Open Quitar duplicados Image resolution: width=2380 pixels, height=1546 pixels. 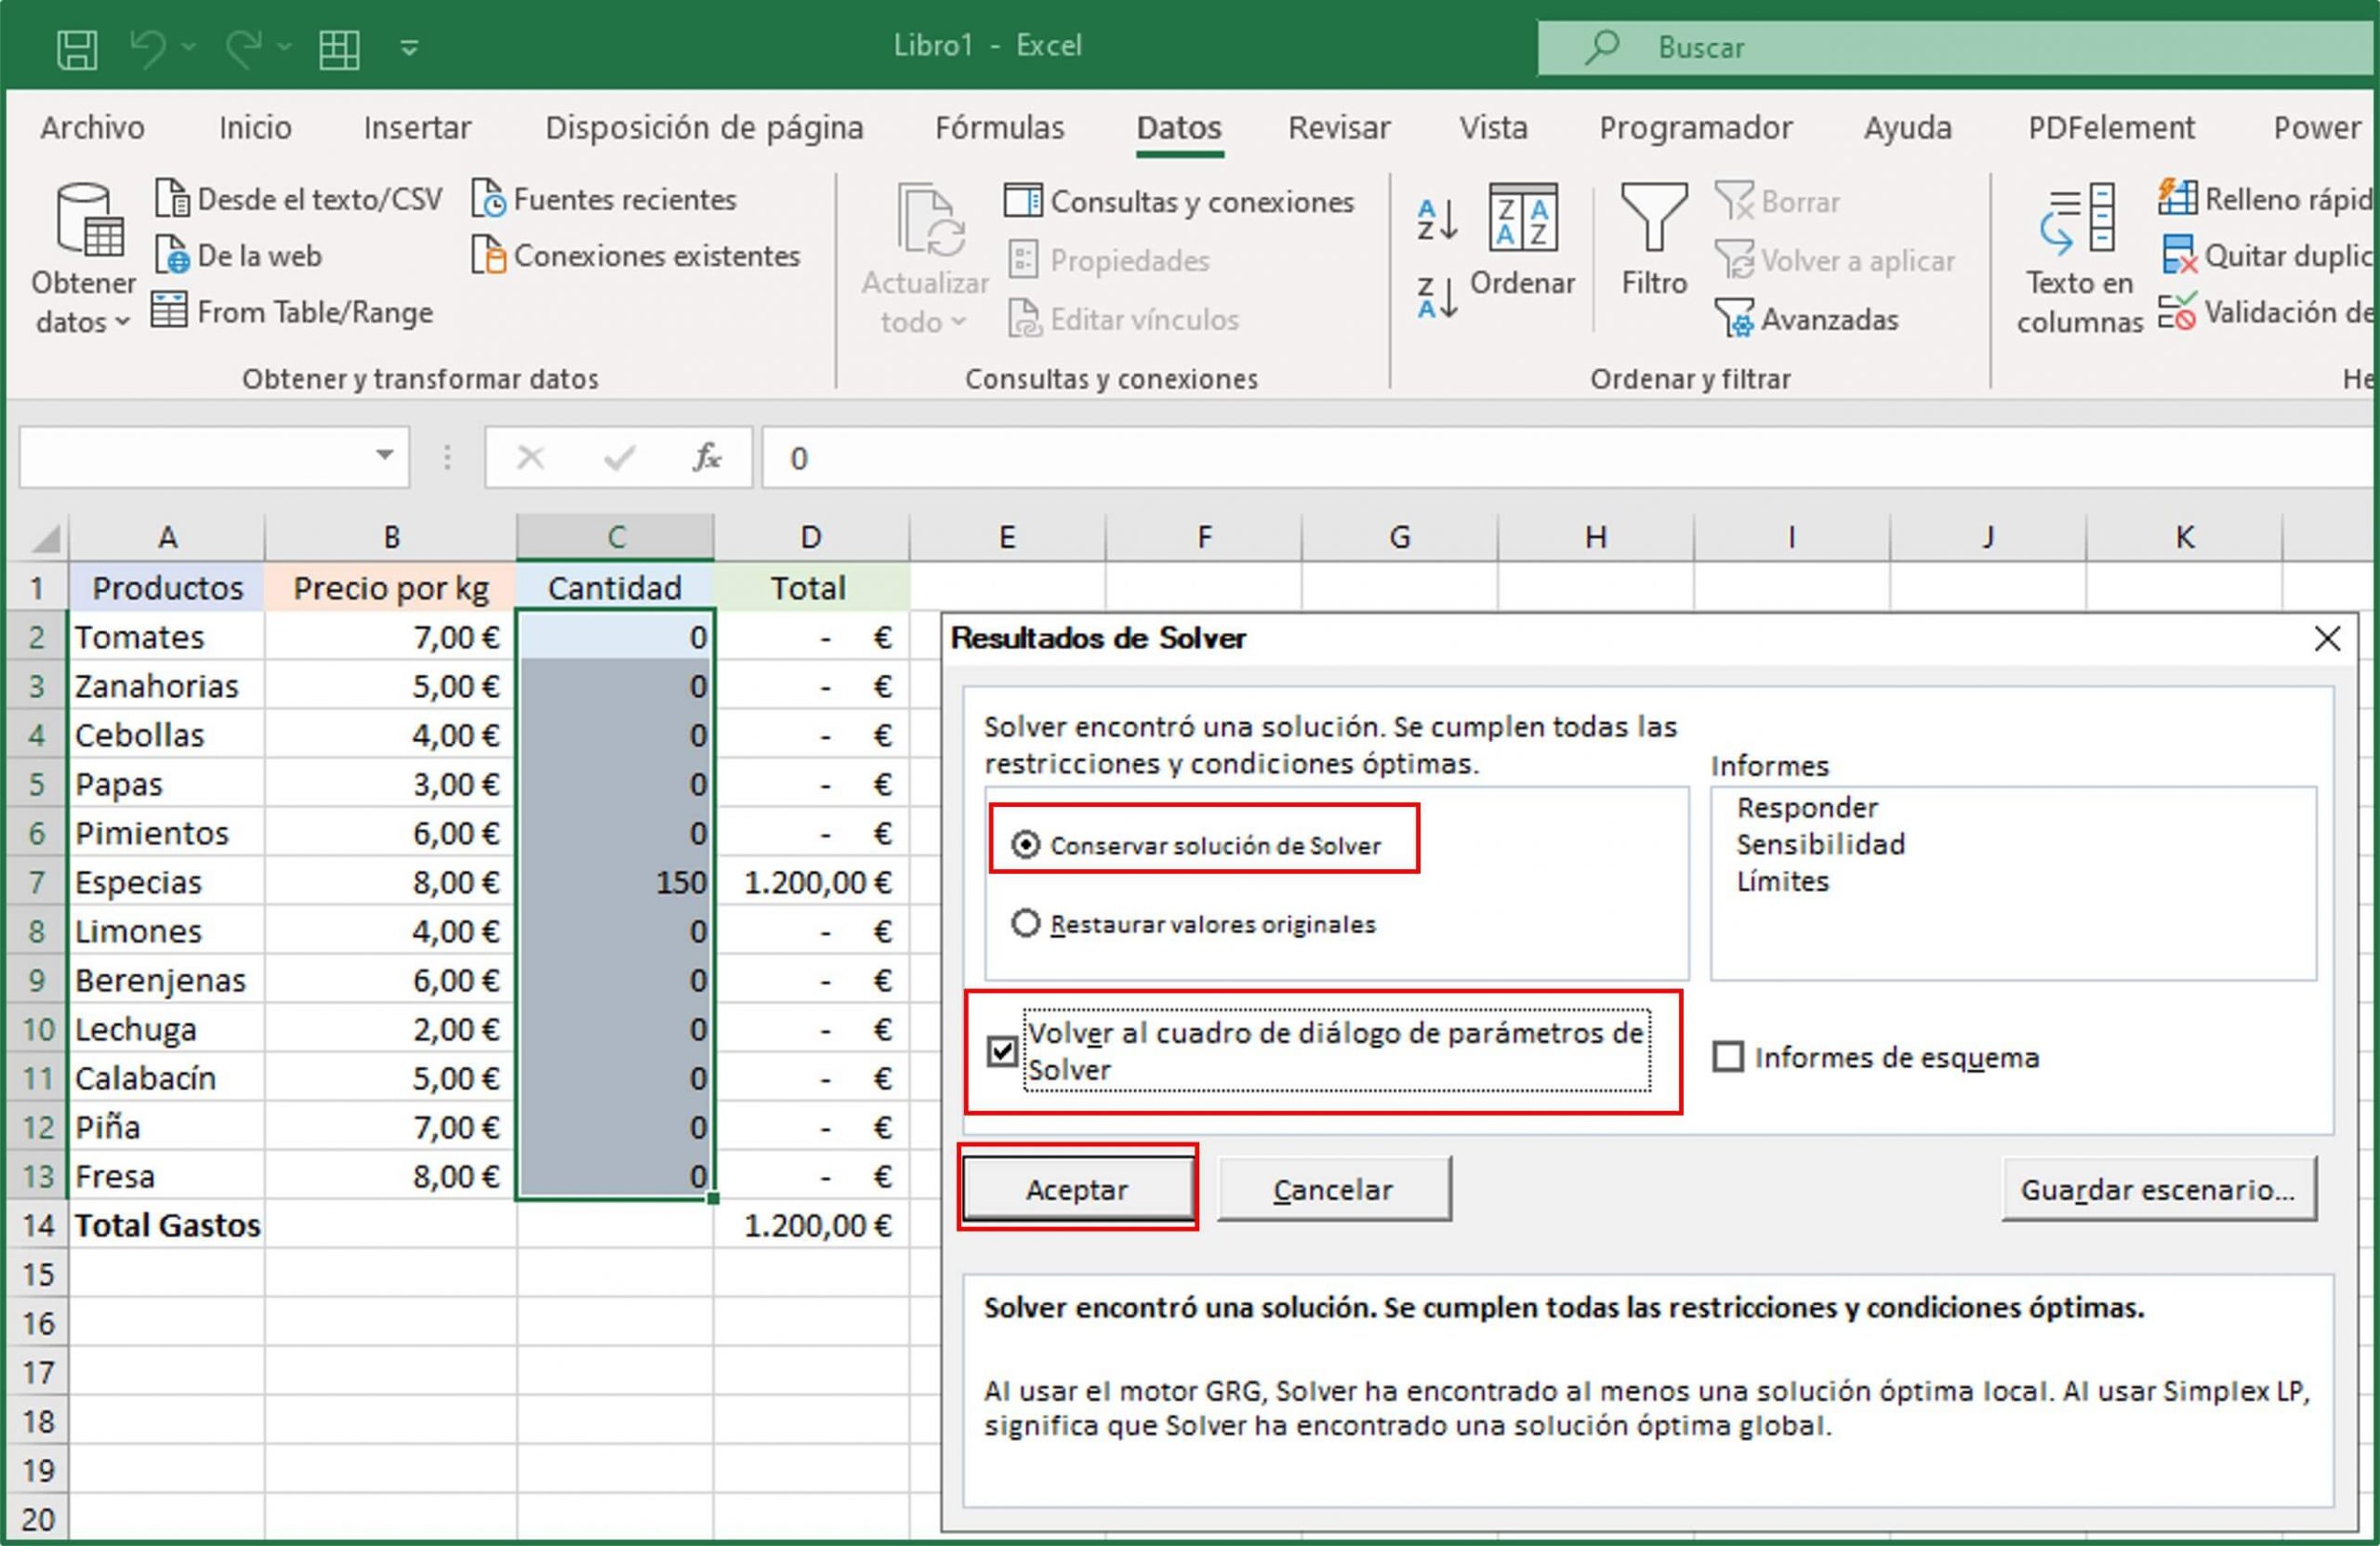coord(2270,256)
